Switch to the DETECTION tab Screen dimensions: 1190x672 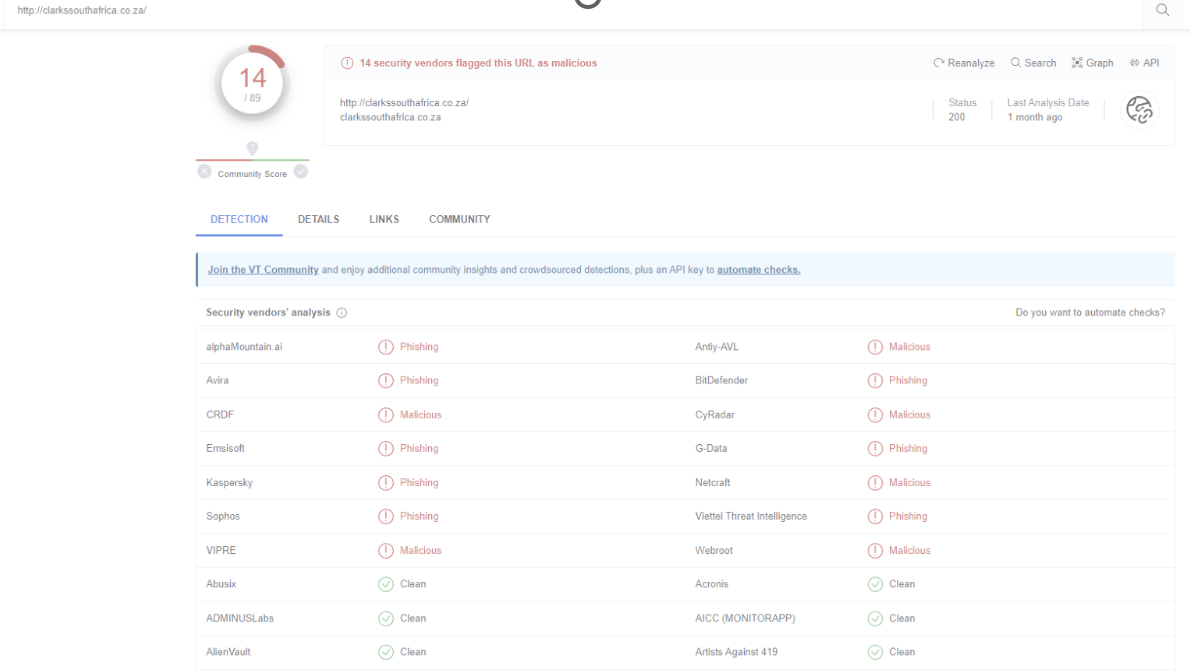pyautogui.click(x=239, y=219)
